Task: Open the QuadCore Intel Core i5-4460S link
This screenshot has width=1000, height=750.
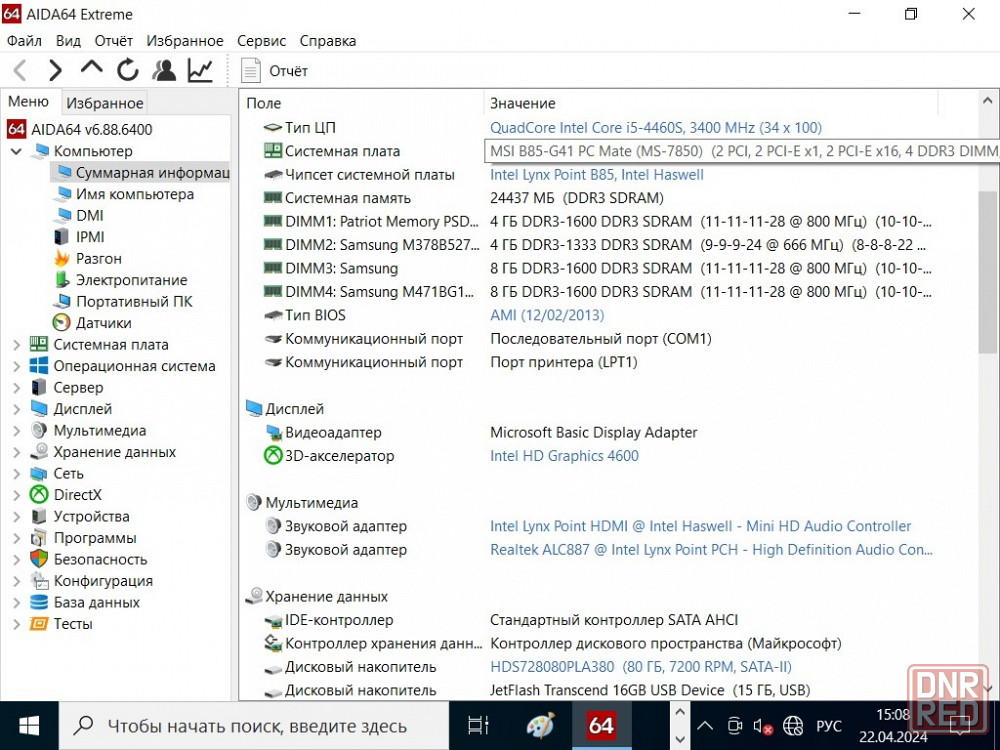Action: pos(656,128)
